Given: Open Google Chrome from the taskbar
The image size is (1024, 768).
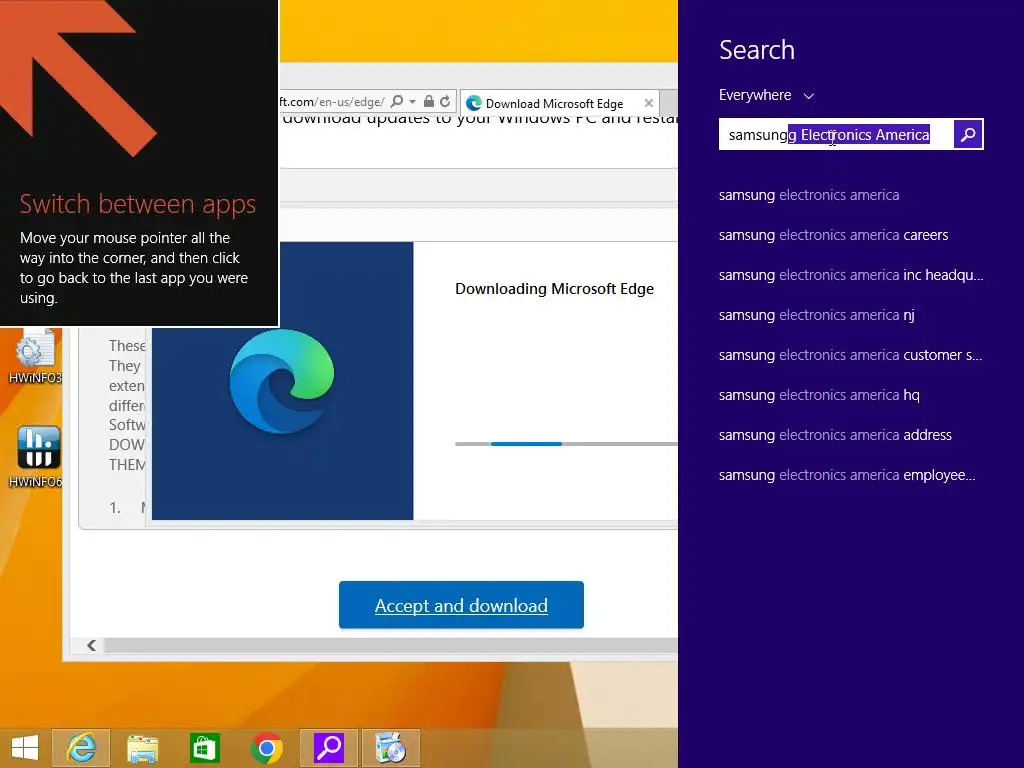Looking at the screenshot, I should pyautogui.click(x=266, y=748).
